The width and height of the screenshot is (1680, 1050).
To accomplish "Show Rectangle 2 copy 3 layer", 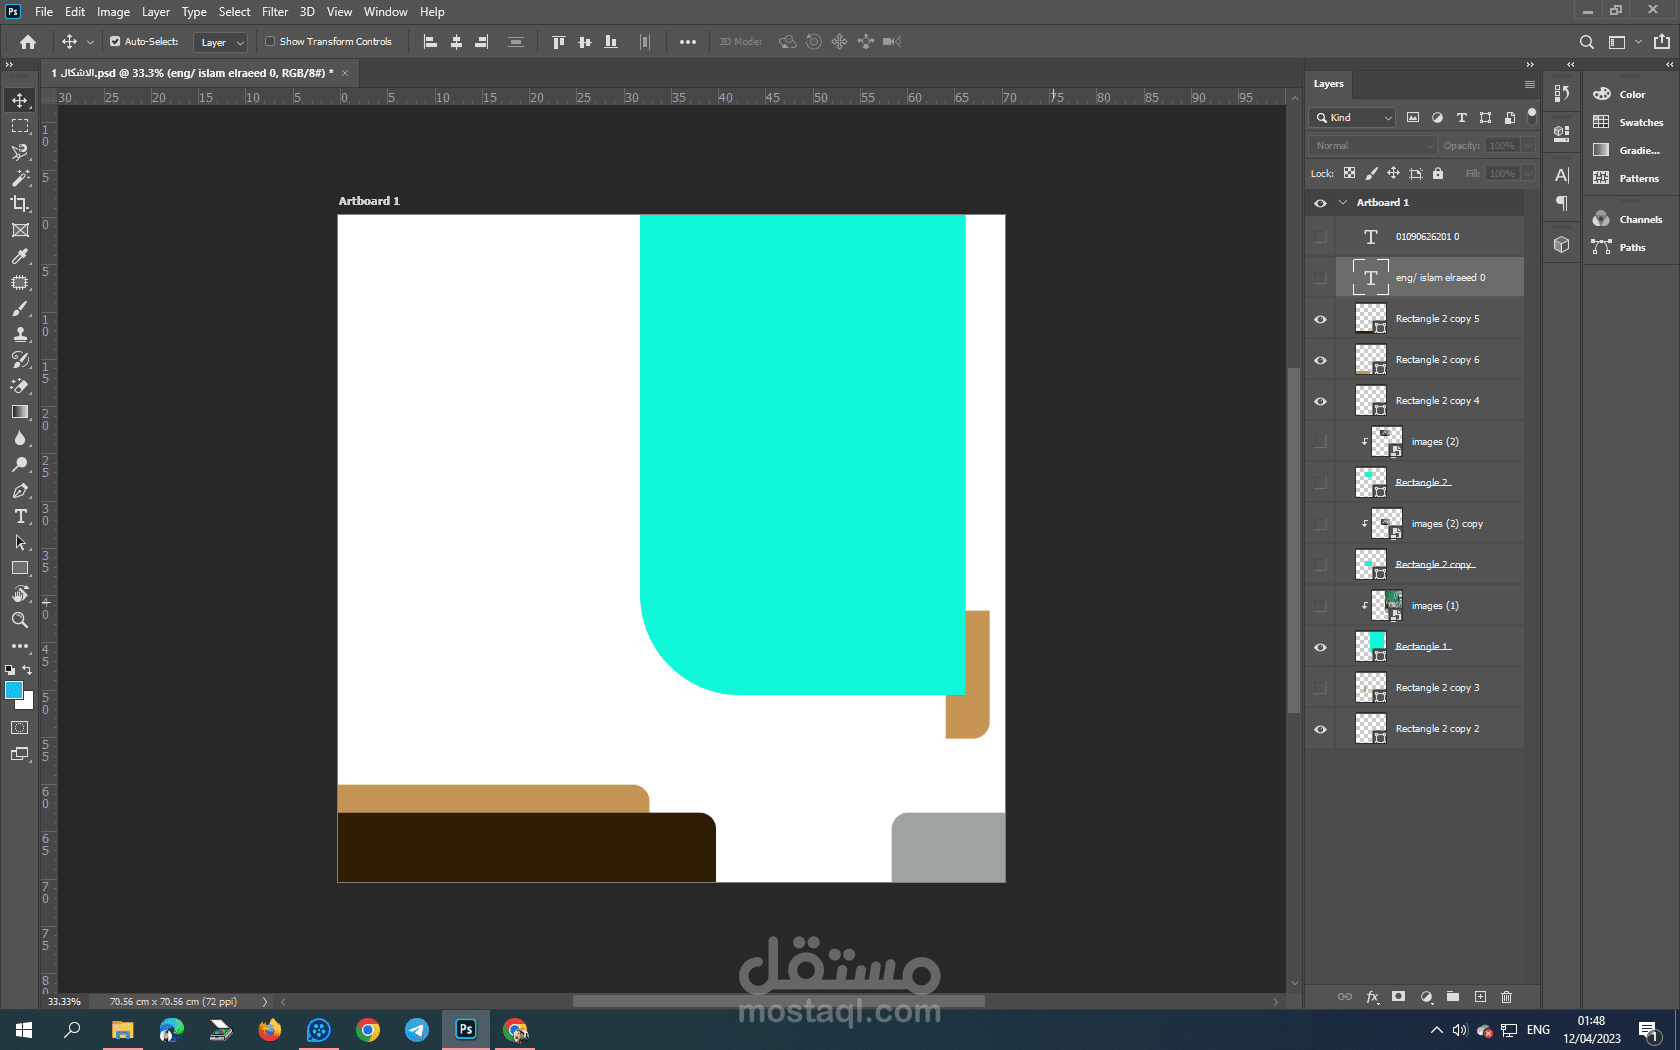I will 1320,688.
